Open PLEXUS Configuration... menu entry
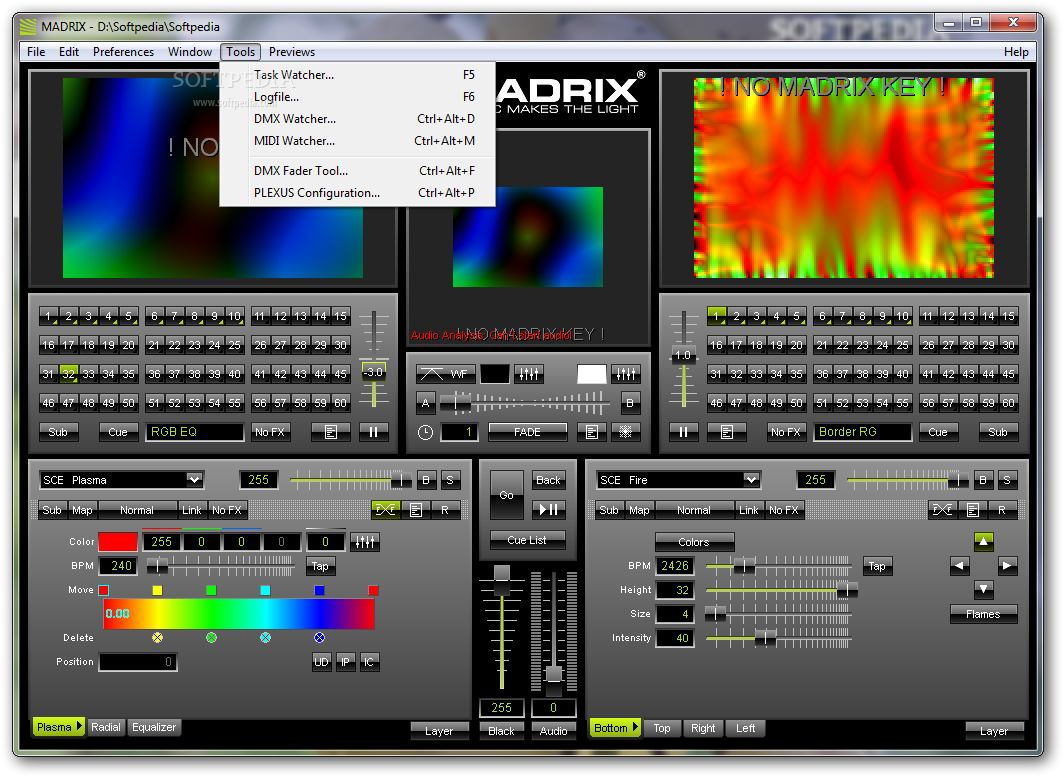This screenshot has width=1064, height=777. 358,193
